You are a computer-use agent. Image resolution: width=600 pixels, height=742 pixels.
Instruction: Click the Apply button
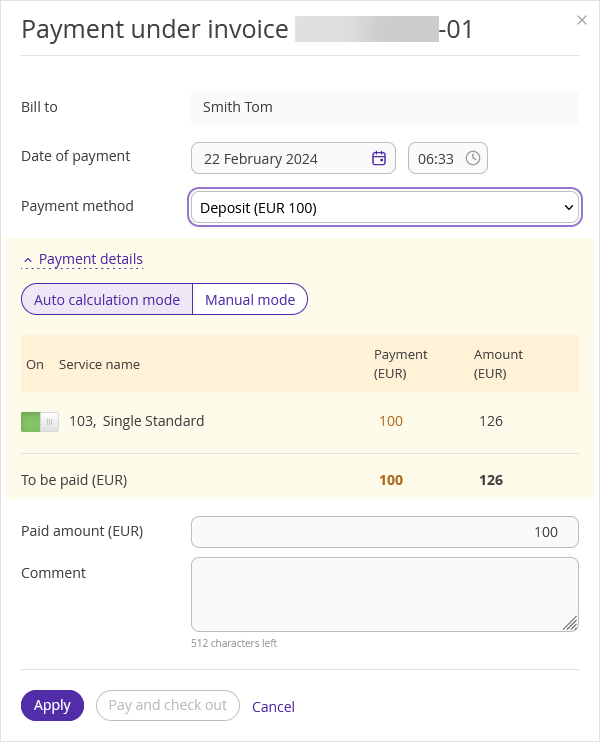pyautogui.click(x=52, y=705)
